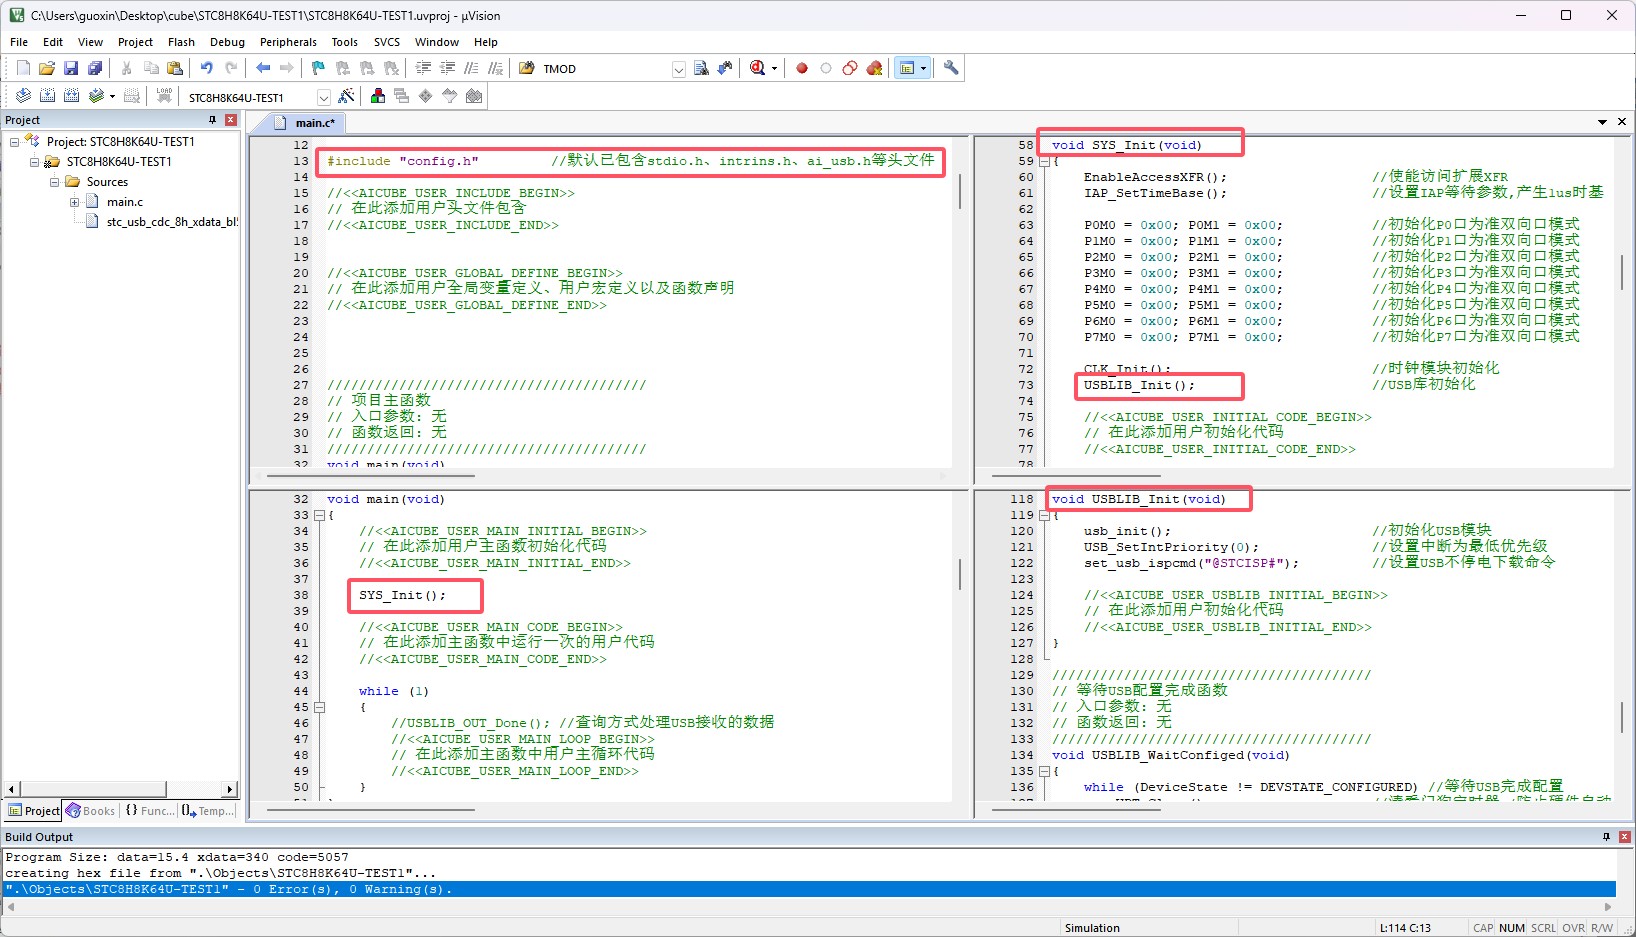Screen dimensions: 1636x937
Task: Toggle the Build Output pane pin icon
Action: tap(1607, 837)
